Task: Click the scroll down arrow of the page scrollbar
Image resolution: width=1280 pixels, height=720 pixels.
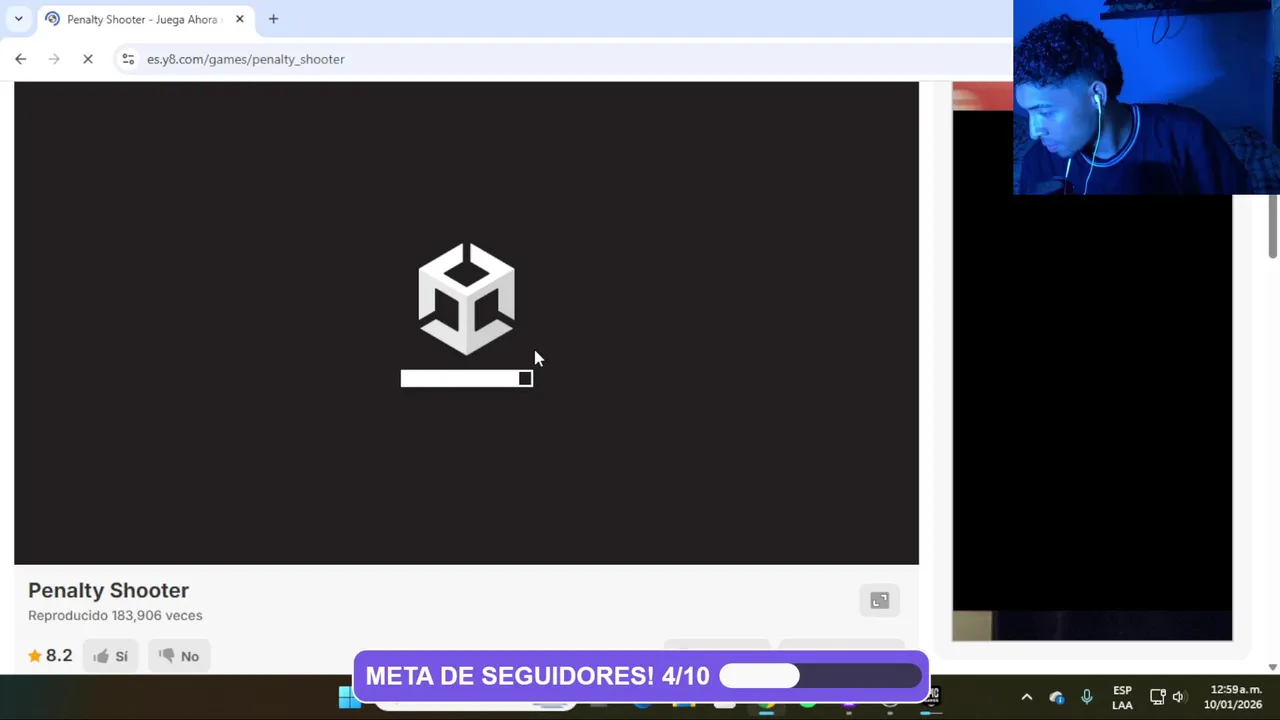Action: (1273, 667)
